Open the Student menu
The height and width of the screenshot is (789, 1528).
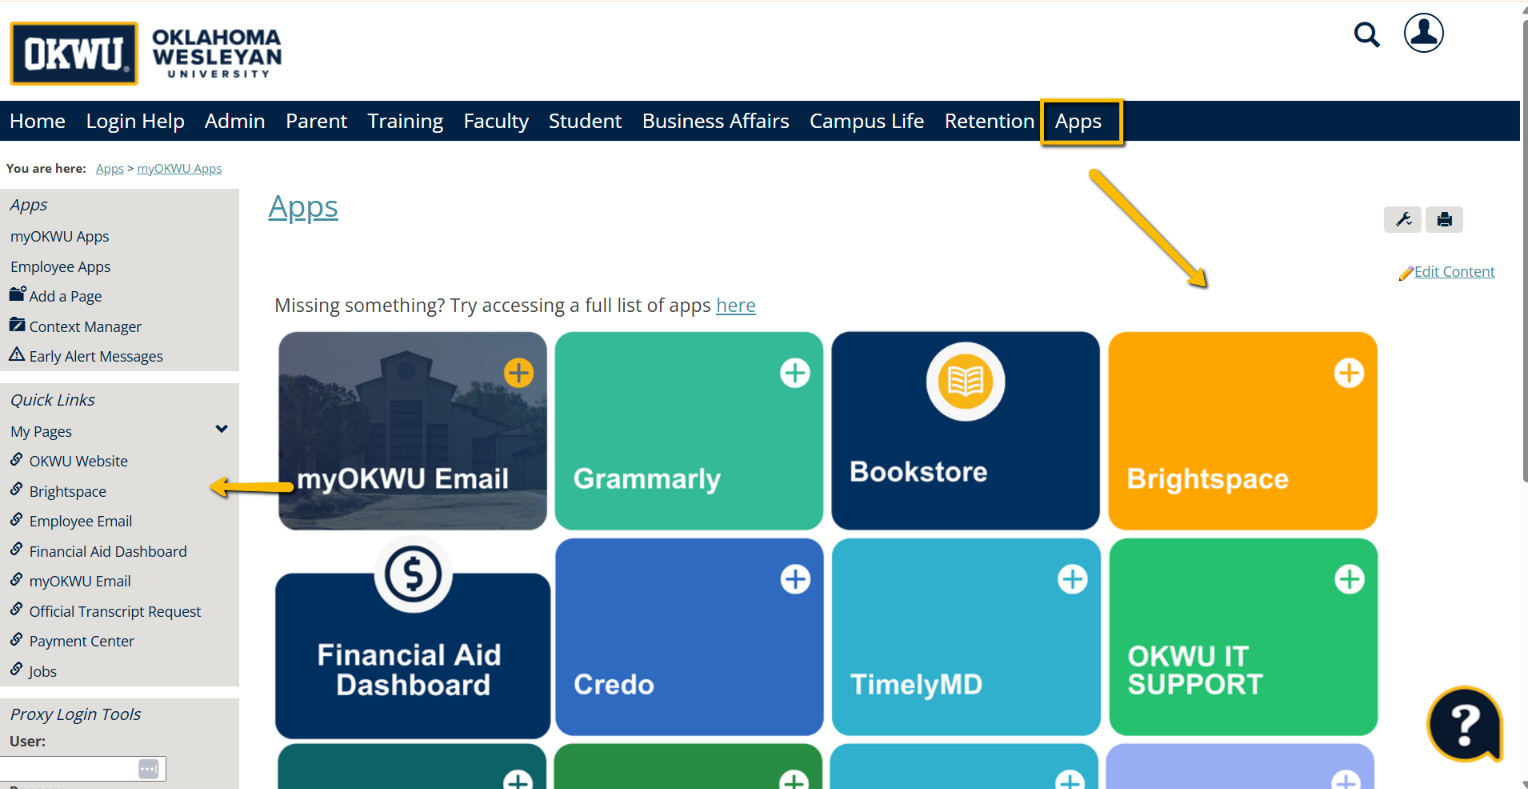pos(585,121)
